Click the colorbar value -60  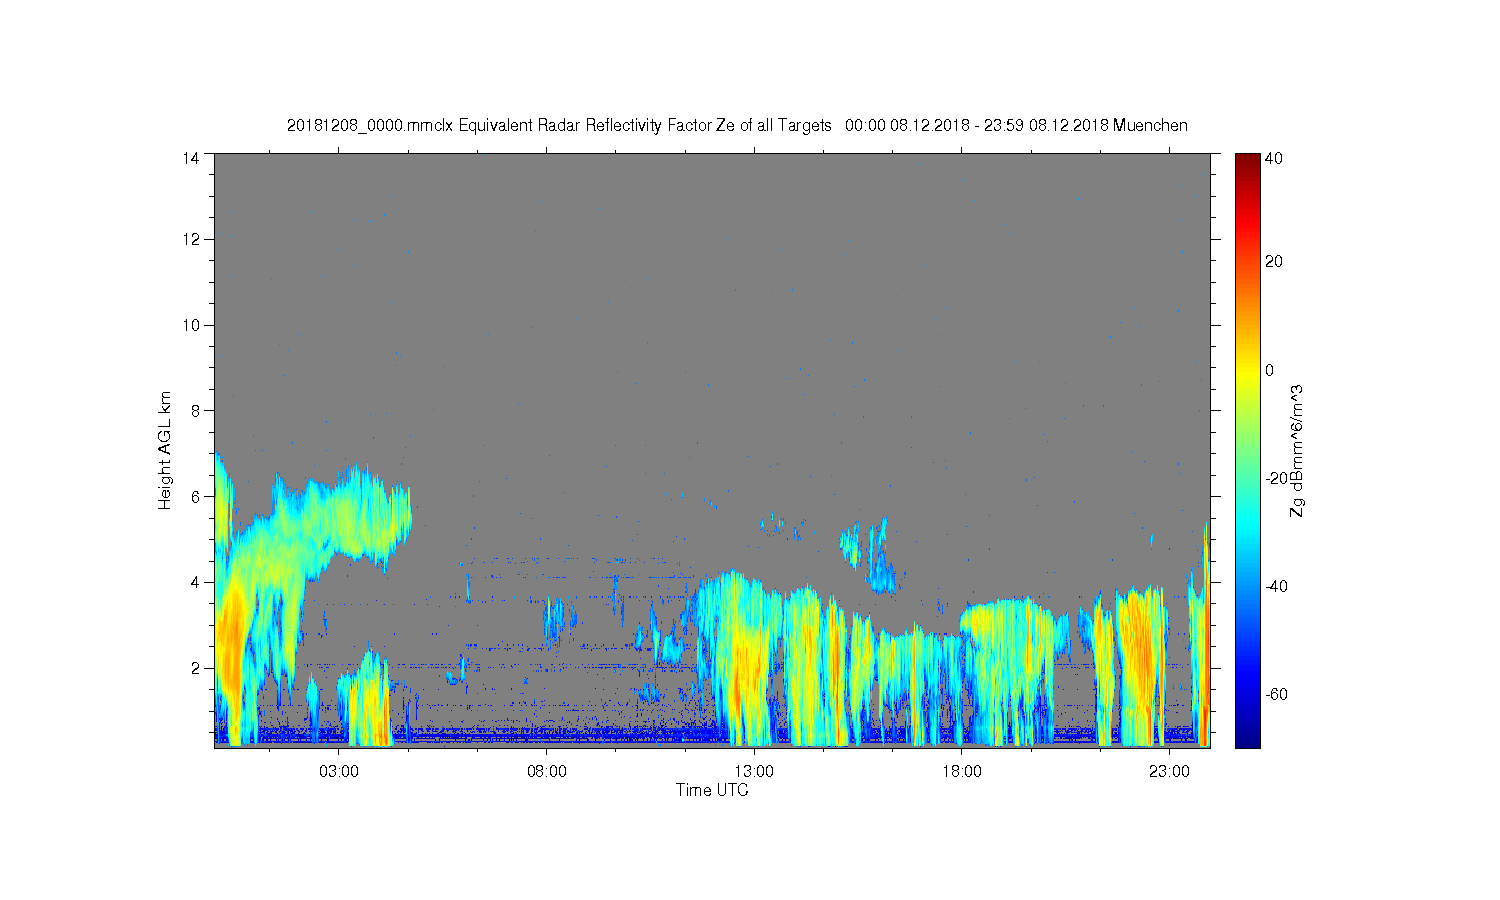pos(1277,694)
